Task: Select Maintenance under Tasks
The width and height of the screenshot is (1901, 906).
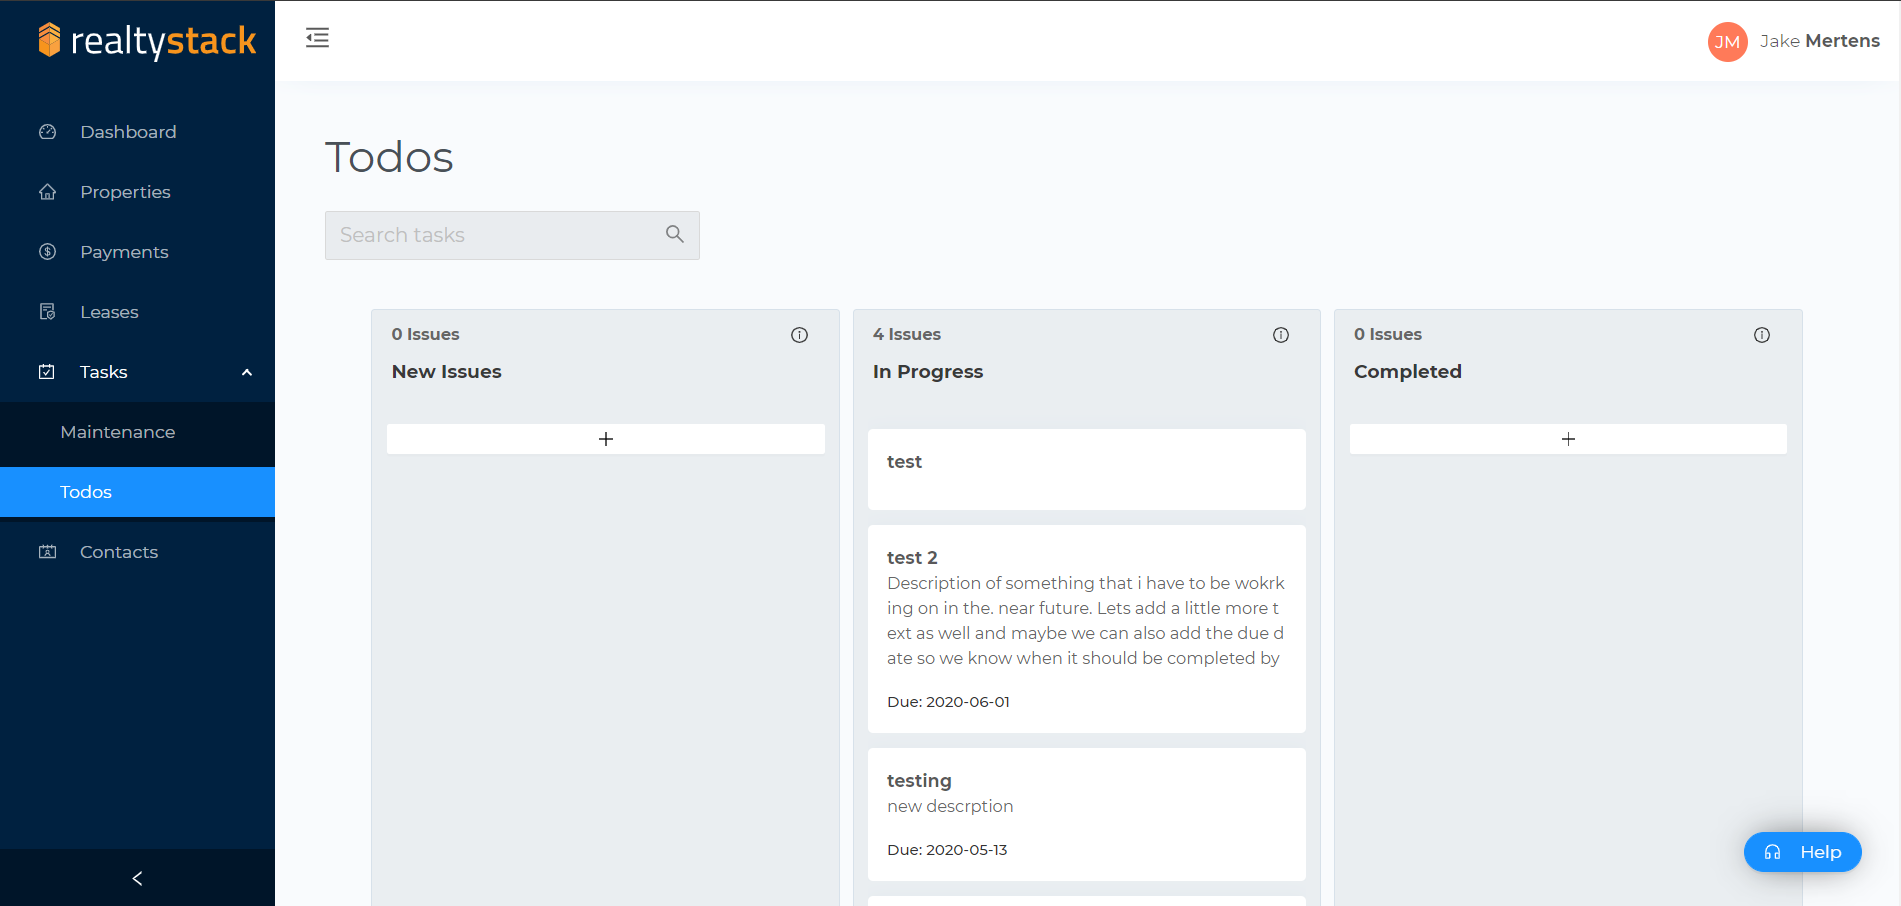Action: 137,432
